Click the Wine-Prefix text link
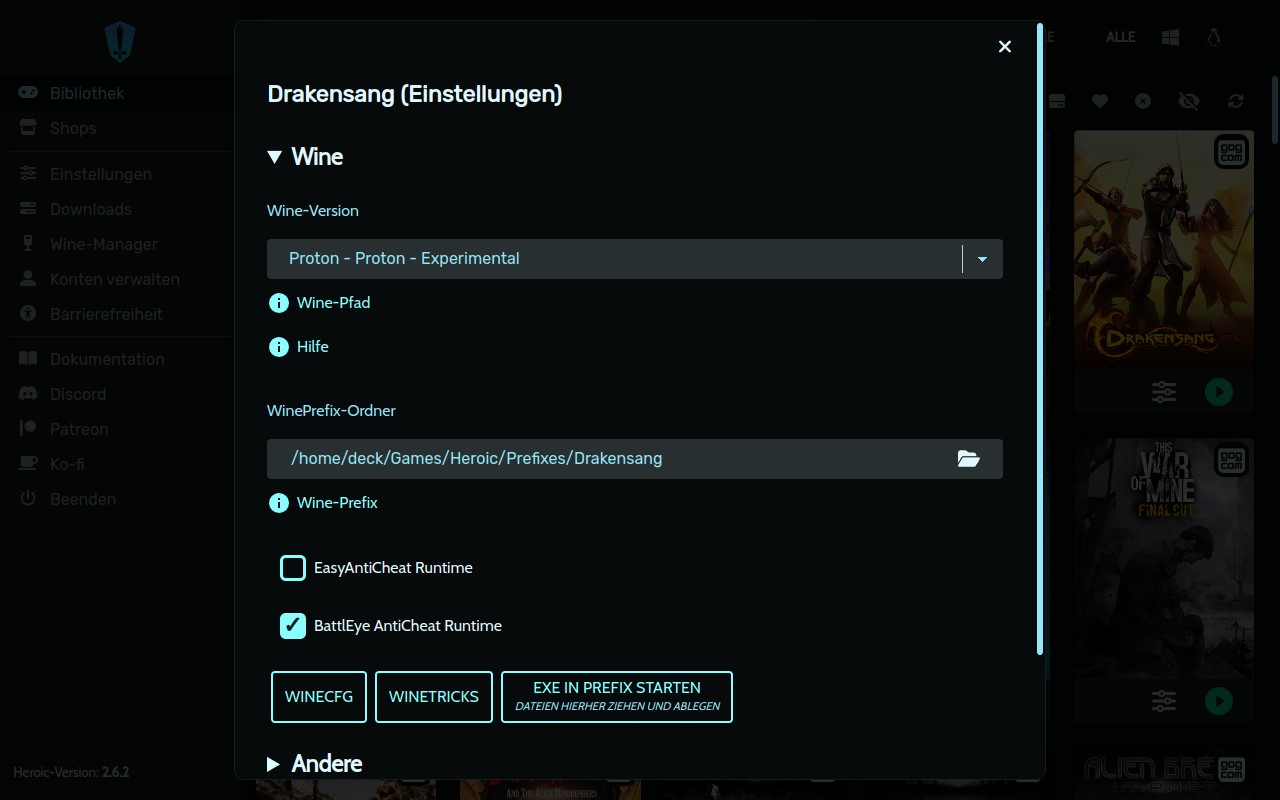1280x800 pixels. click(x=337, y=503)
